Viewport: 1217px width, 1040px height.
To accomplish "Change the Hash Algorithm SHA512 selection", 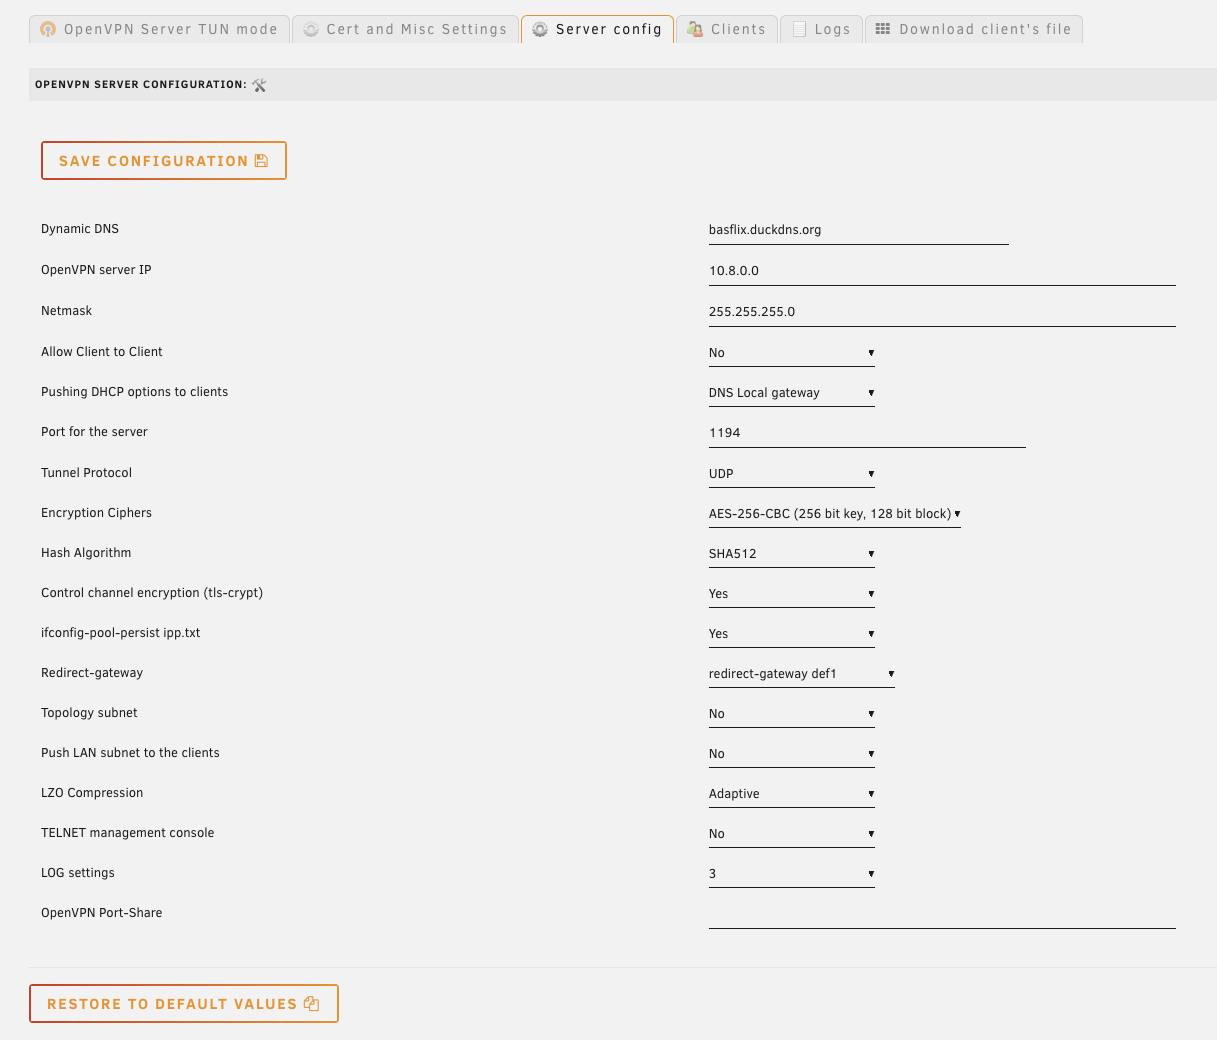I will pos(791,554).
